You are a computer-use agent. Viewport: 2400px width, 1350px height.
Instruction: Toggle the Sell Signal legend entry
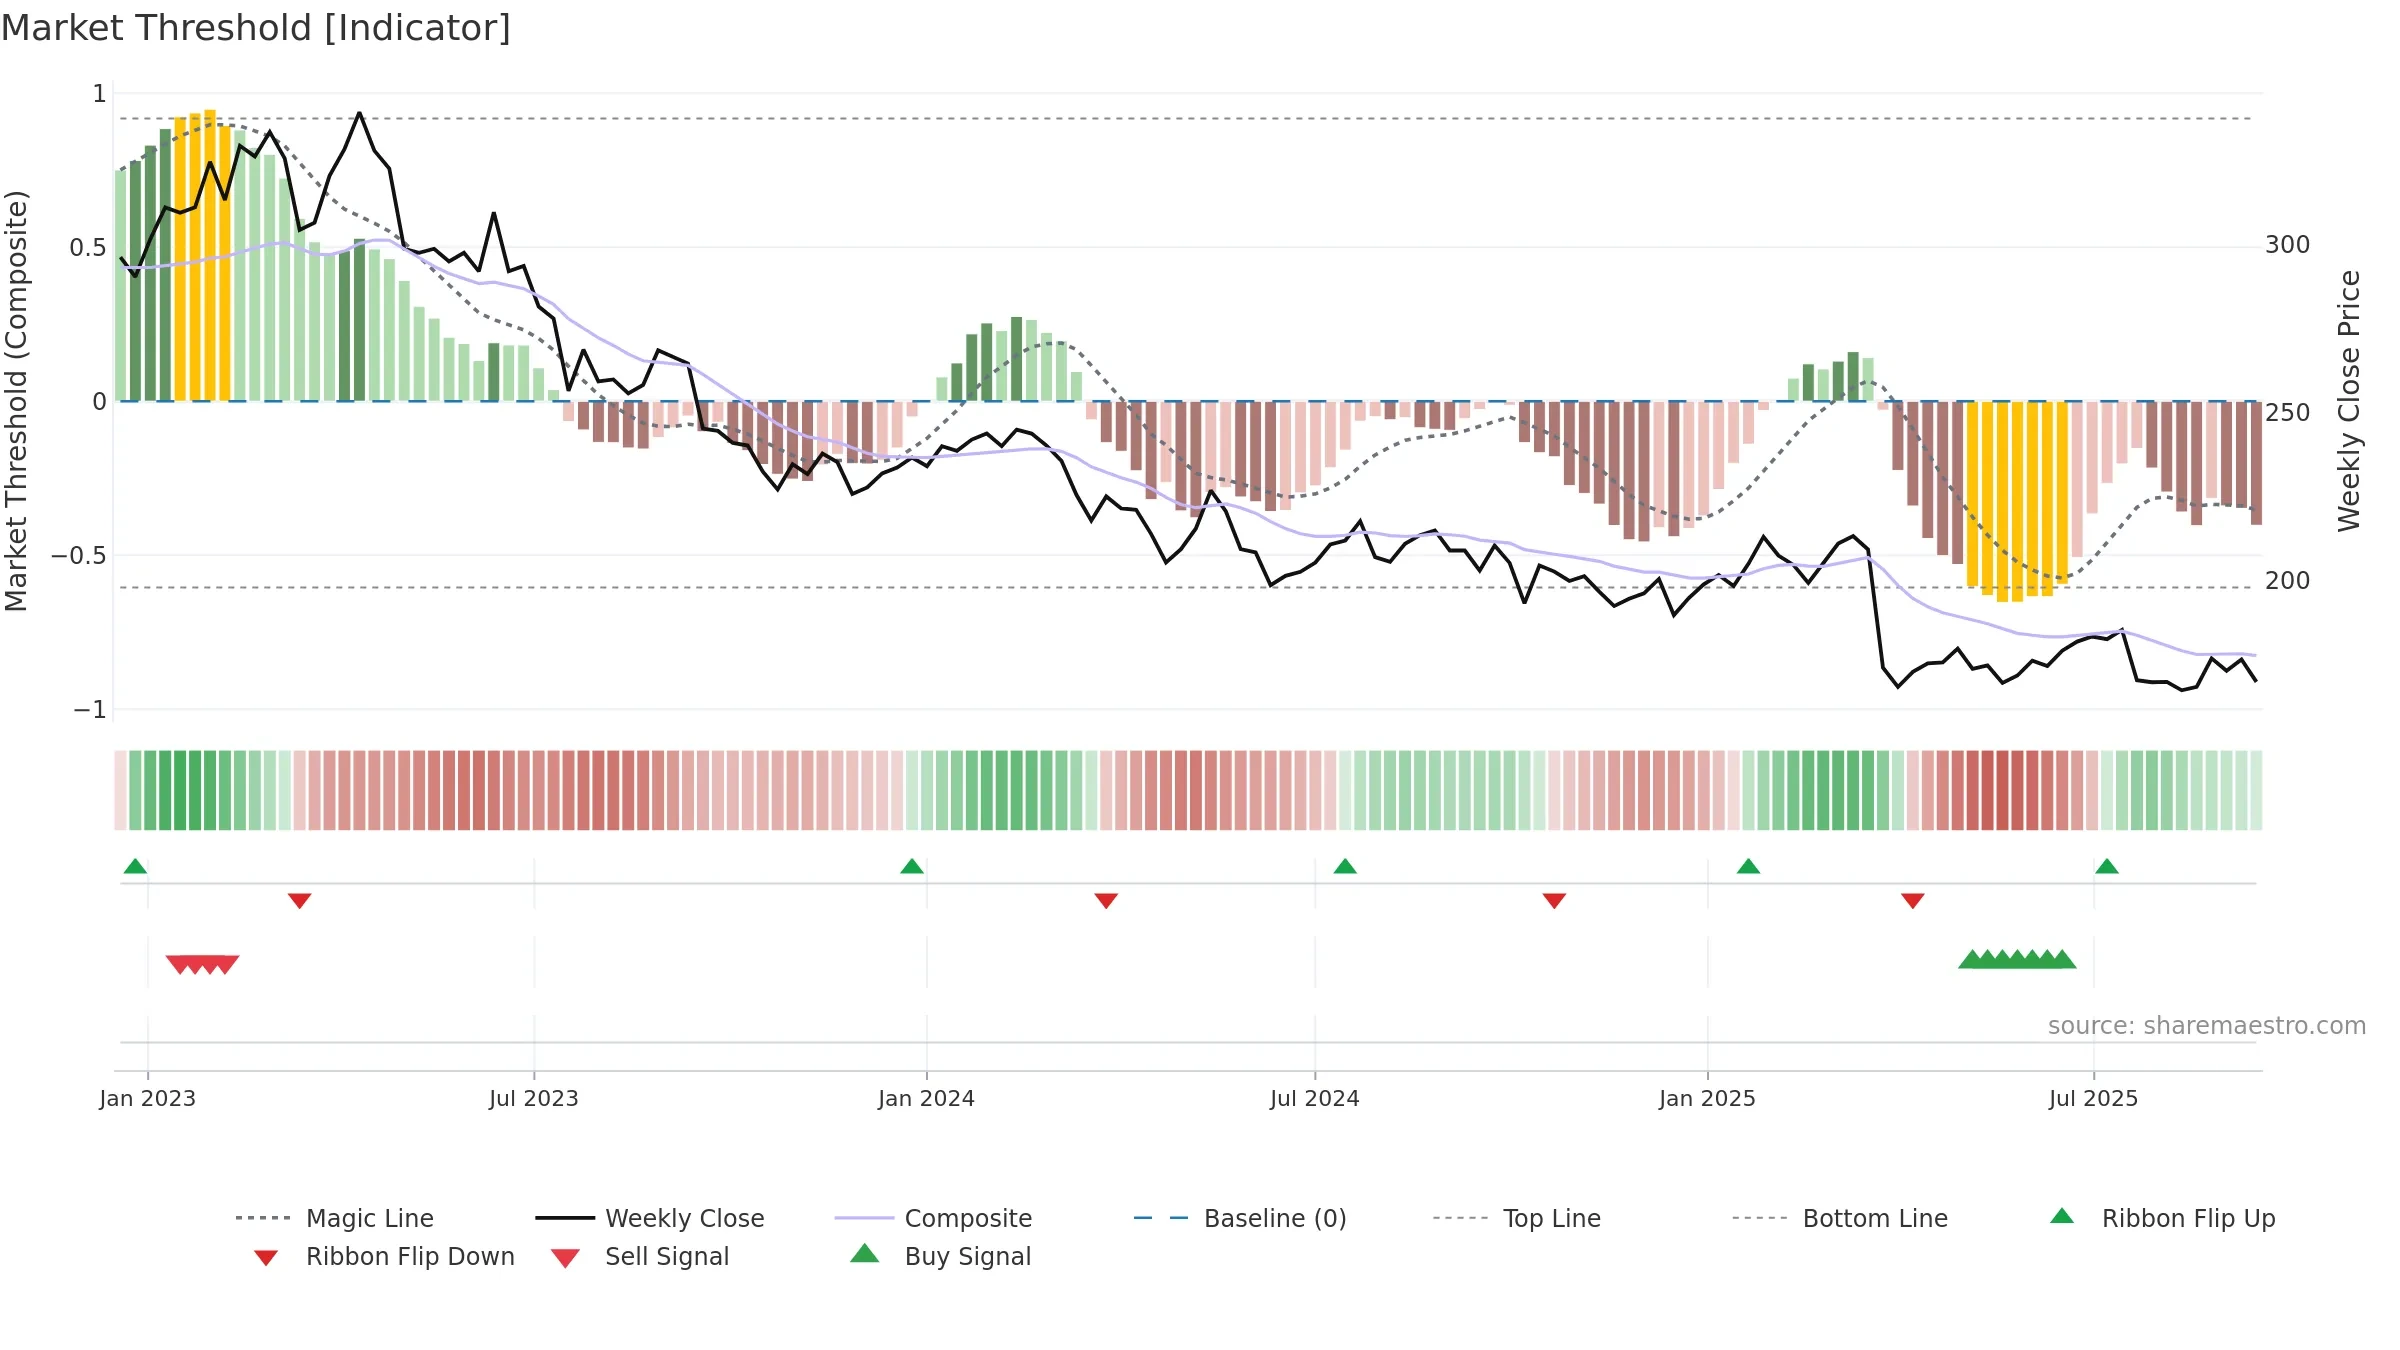[x=640, y=1256]
